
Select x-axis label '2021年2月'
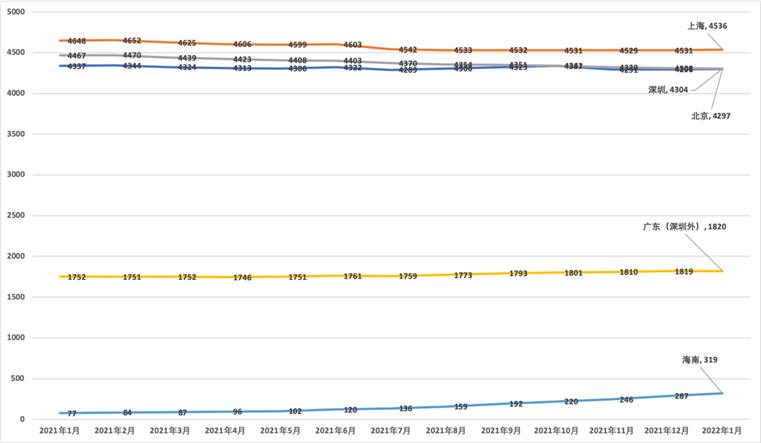coord(115,431)
